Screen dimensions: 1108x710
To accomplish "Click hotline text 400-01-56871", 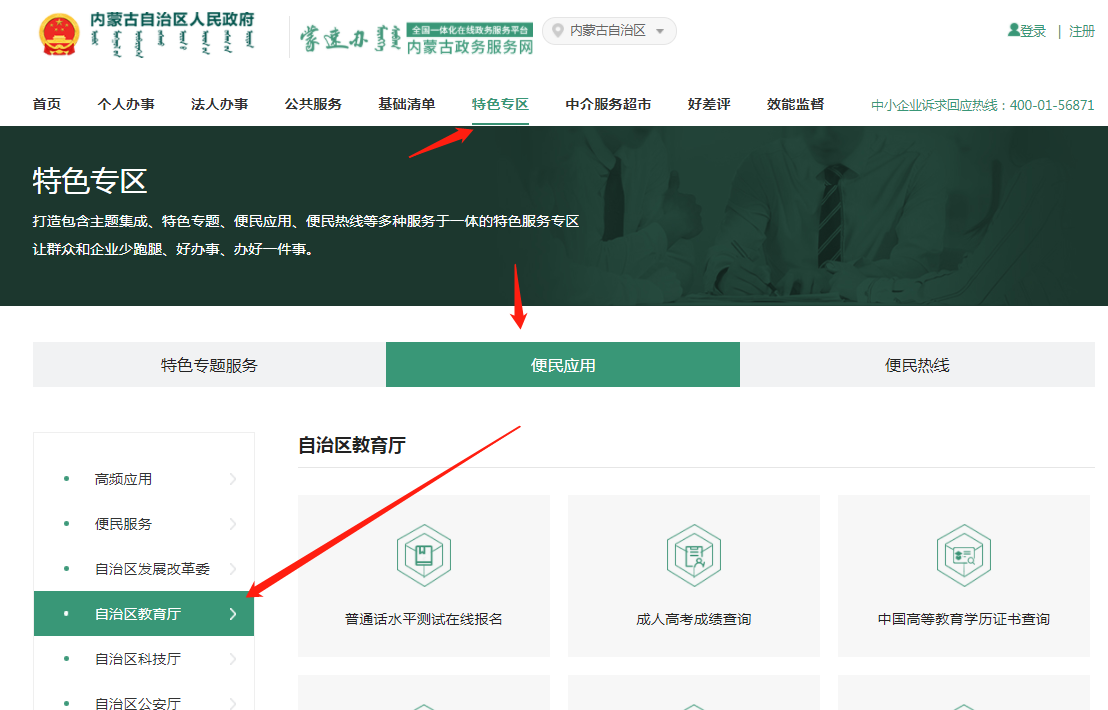I will click(x=1051, y=105).
